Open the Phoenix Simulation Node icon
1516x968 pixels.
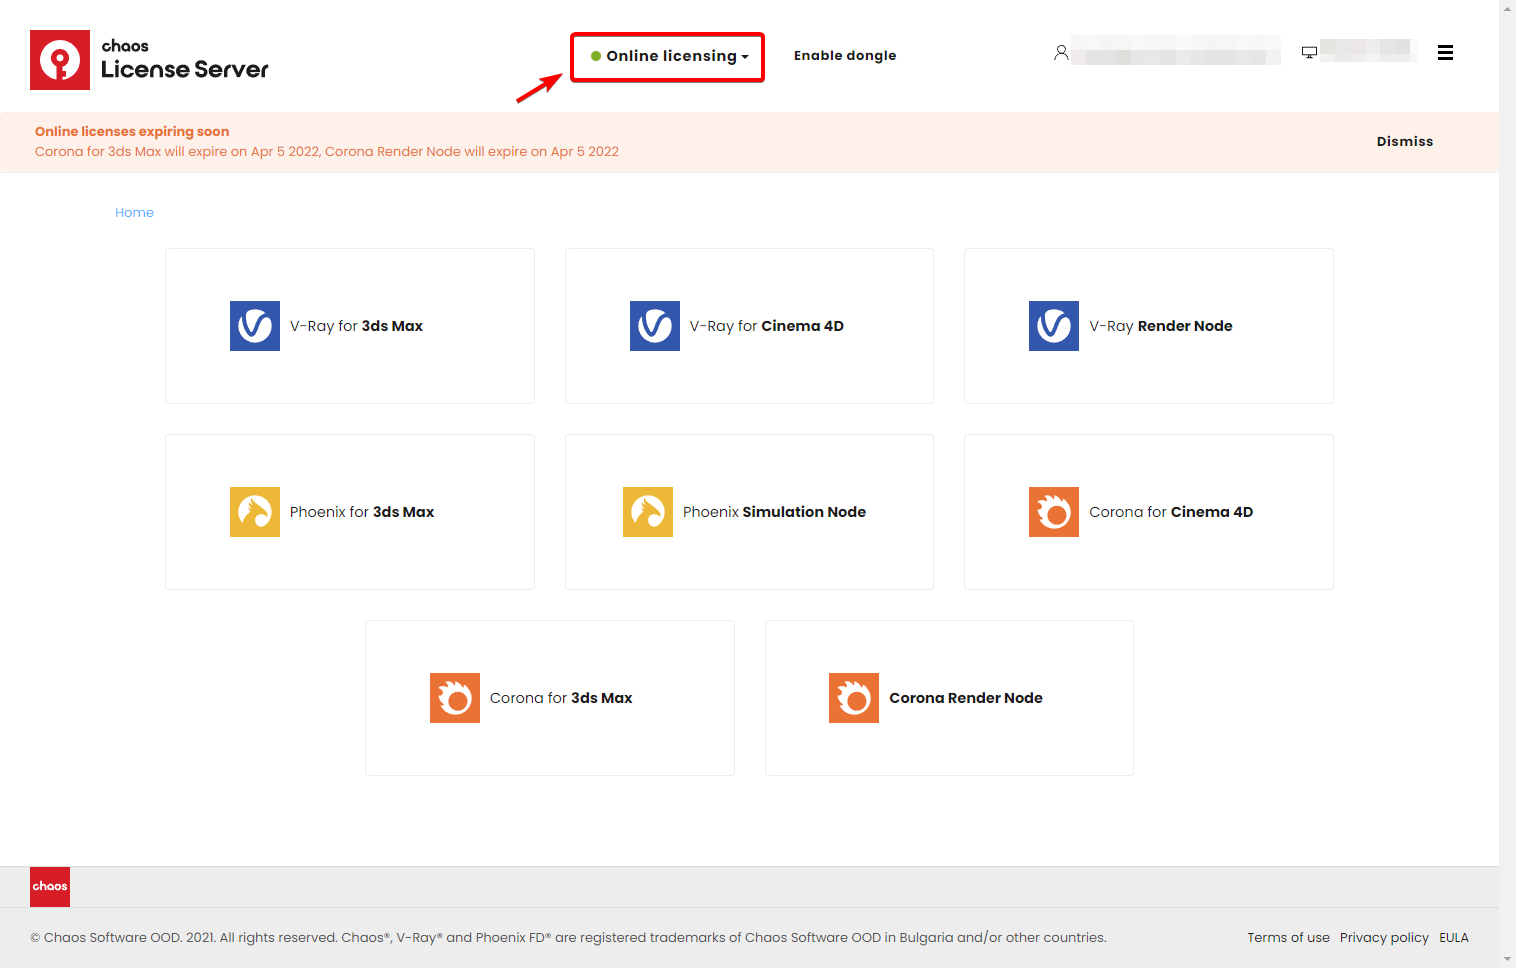tap(648, 512)
